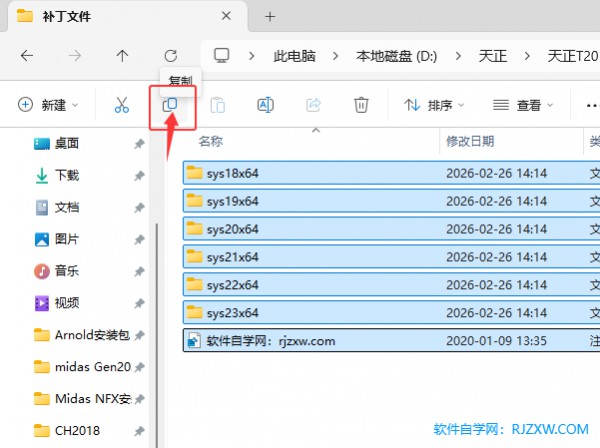Sort by the 修改日期 column header
This screenshot has width=600, height=448.
(x=470, y=141)
